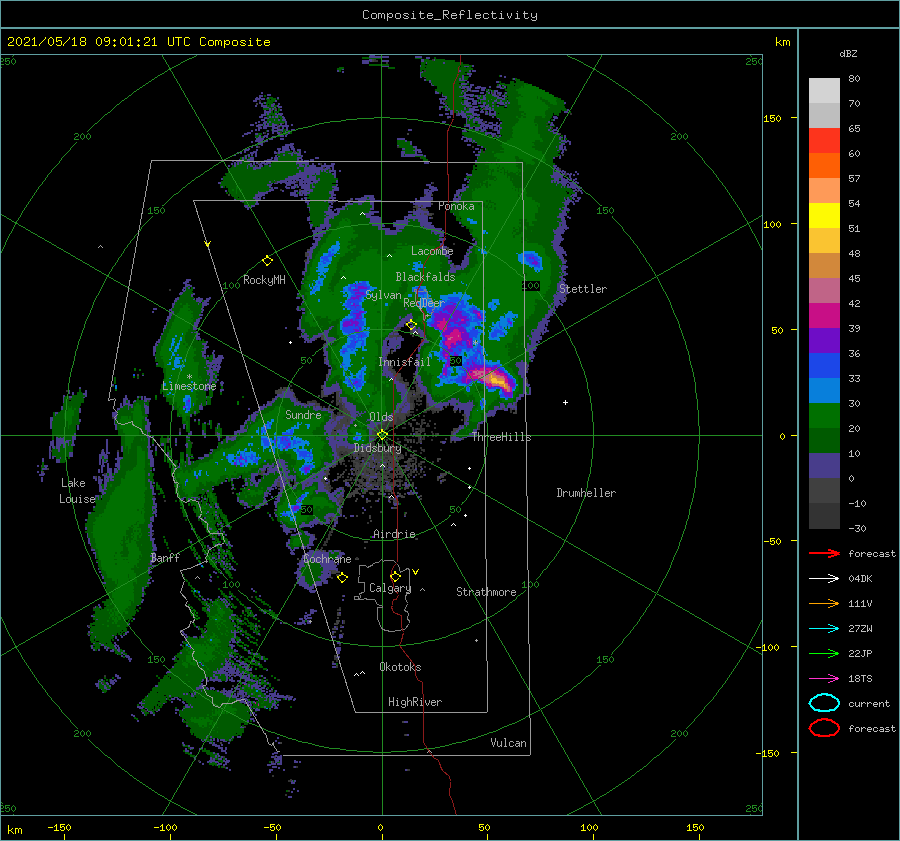The height and width of the screenshot is (841, 900).
Task: Click the boxed 50 range label beside Innisfail
Action: pyautogui.click(x=456, y=361)
